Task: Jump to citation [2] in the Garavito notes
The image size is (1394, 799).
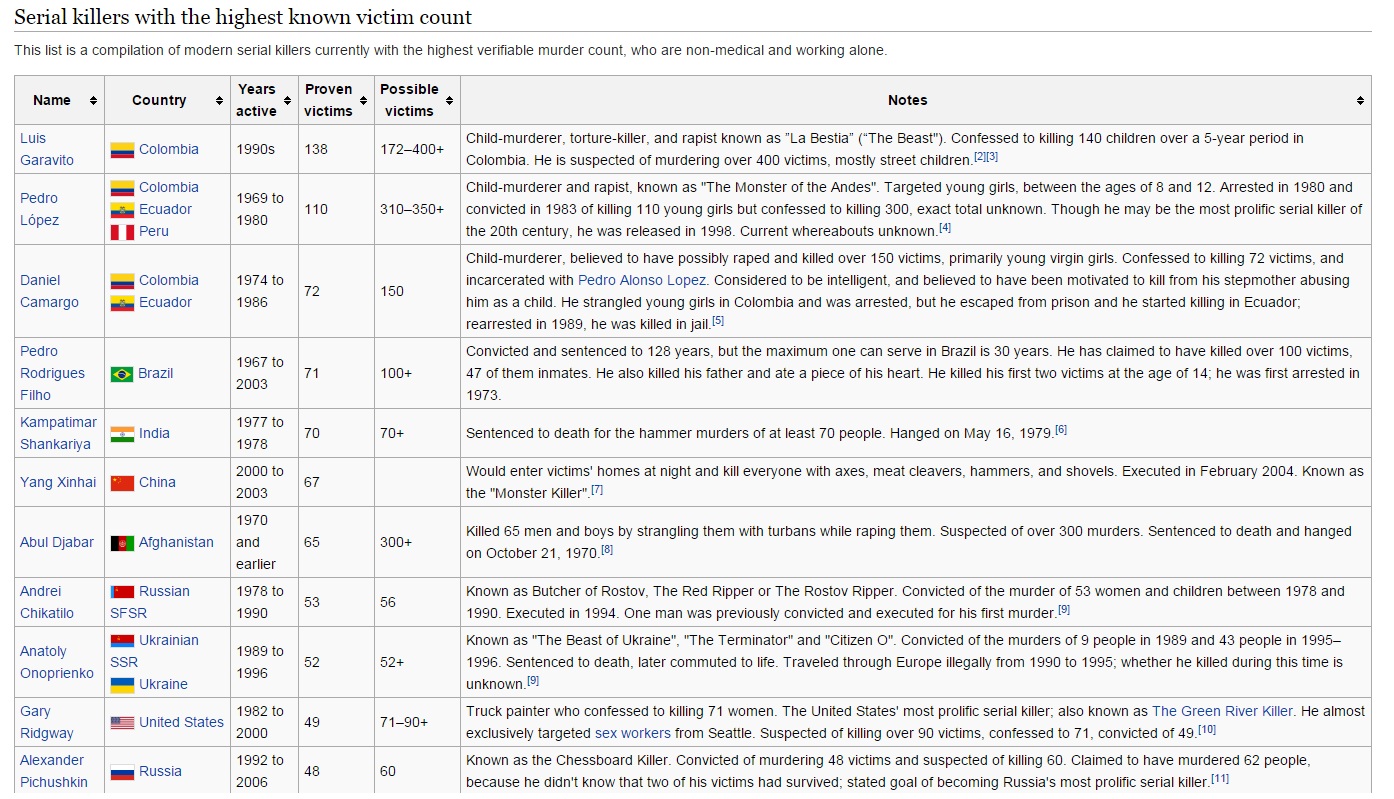Action: pyautogui.click(x=980, y=157)
